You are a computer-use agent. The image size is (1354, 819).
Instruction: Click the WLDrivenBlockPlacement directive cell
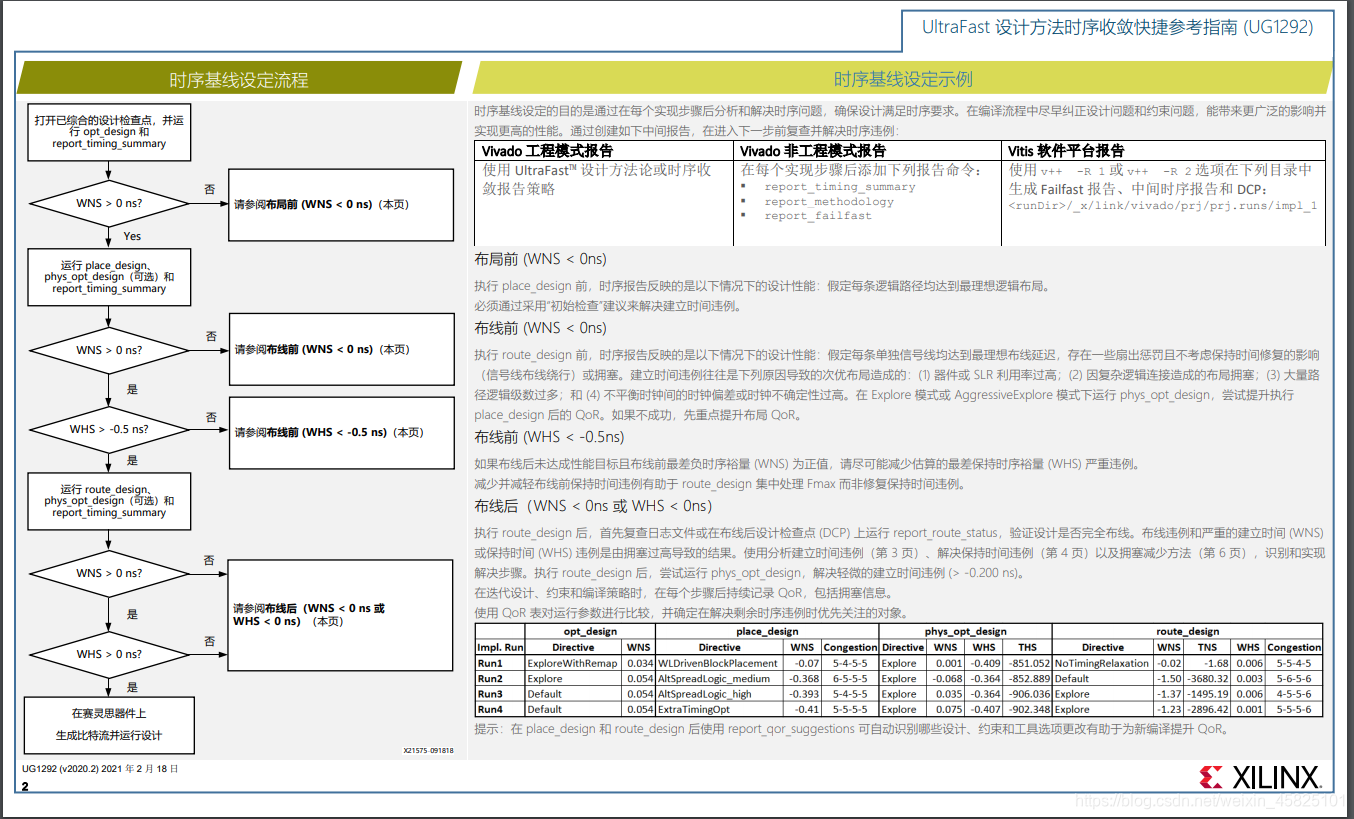[719, 662]
